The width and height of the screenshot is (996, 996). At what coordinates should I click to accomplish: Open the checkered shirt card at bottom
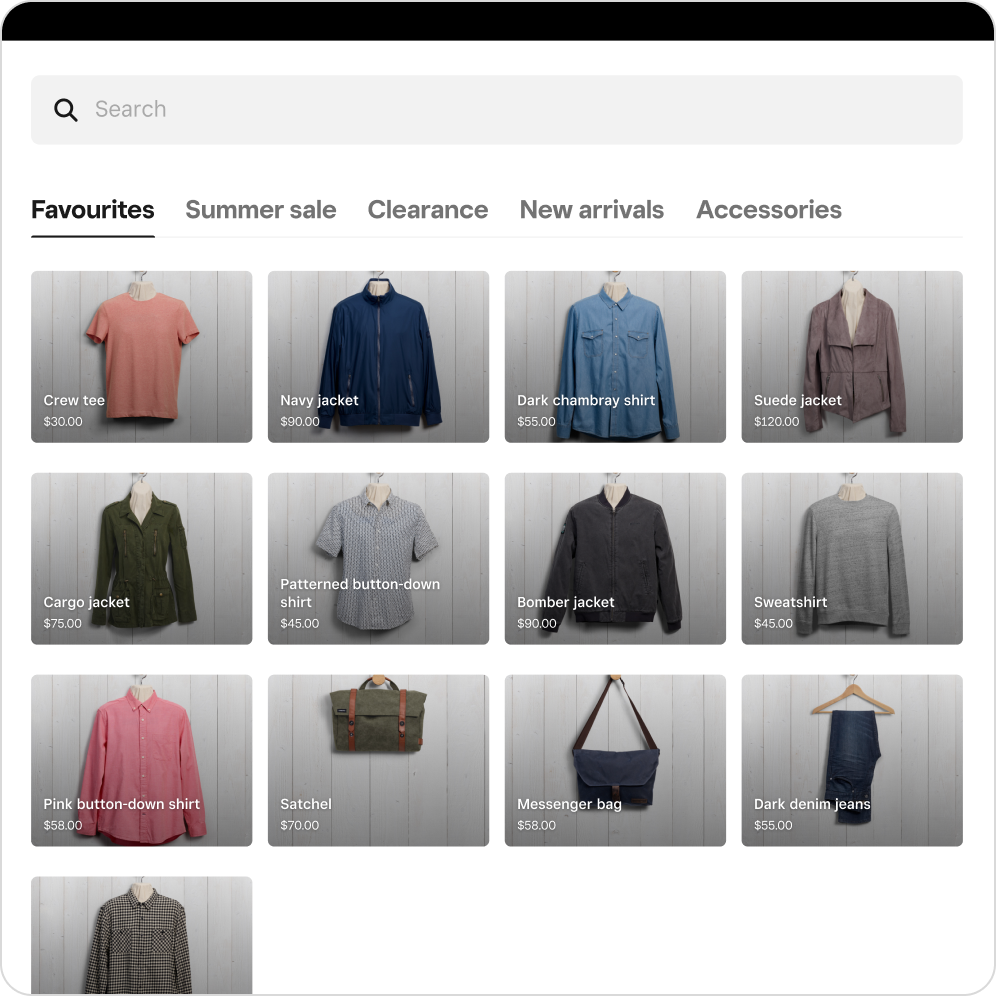click(142, 936)
